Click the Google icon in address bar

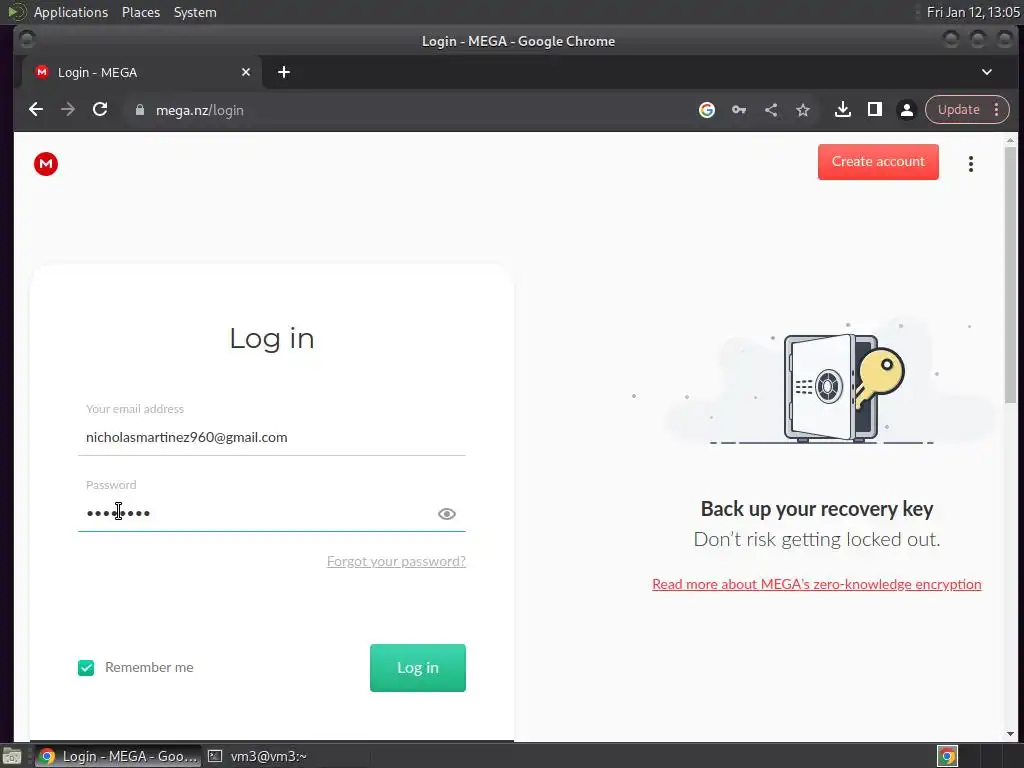[x=707, y=110]
